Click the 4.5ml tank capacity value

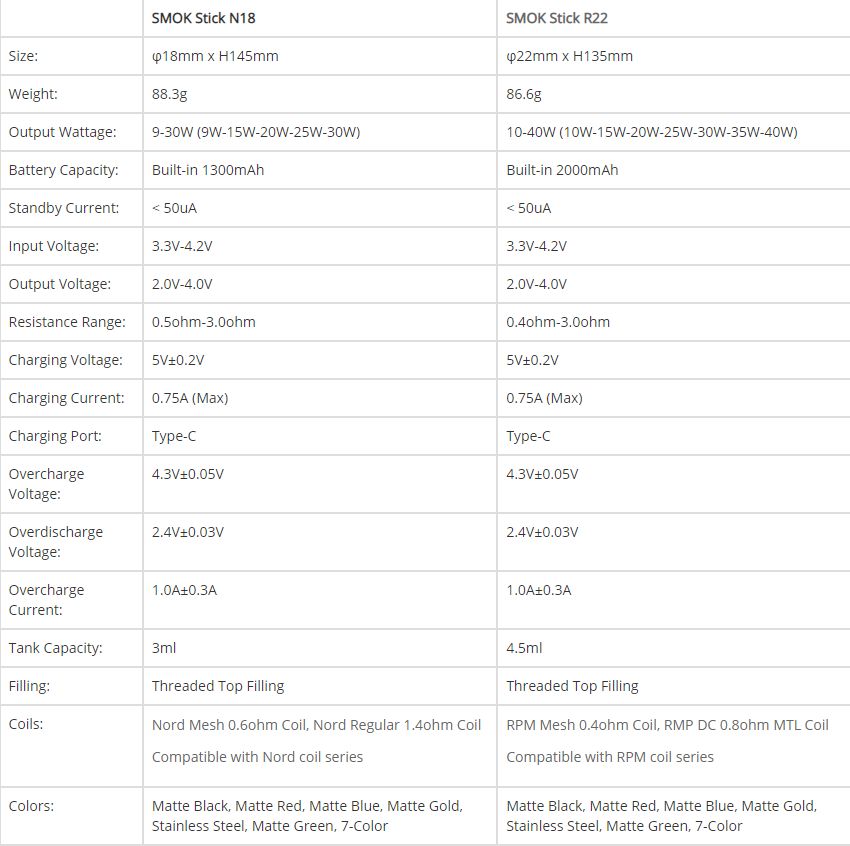524,648
